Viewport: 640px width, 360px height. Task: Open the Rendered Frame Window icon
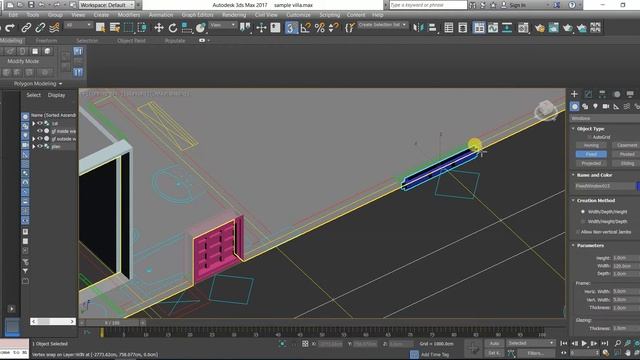(553, 28)
